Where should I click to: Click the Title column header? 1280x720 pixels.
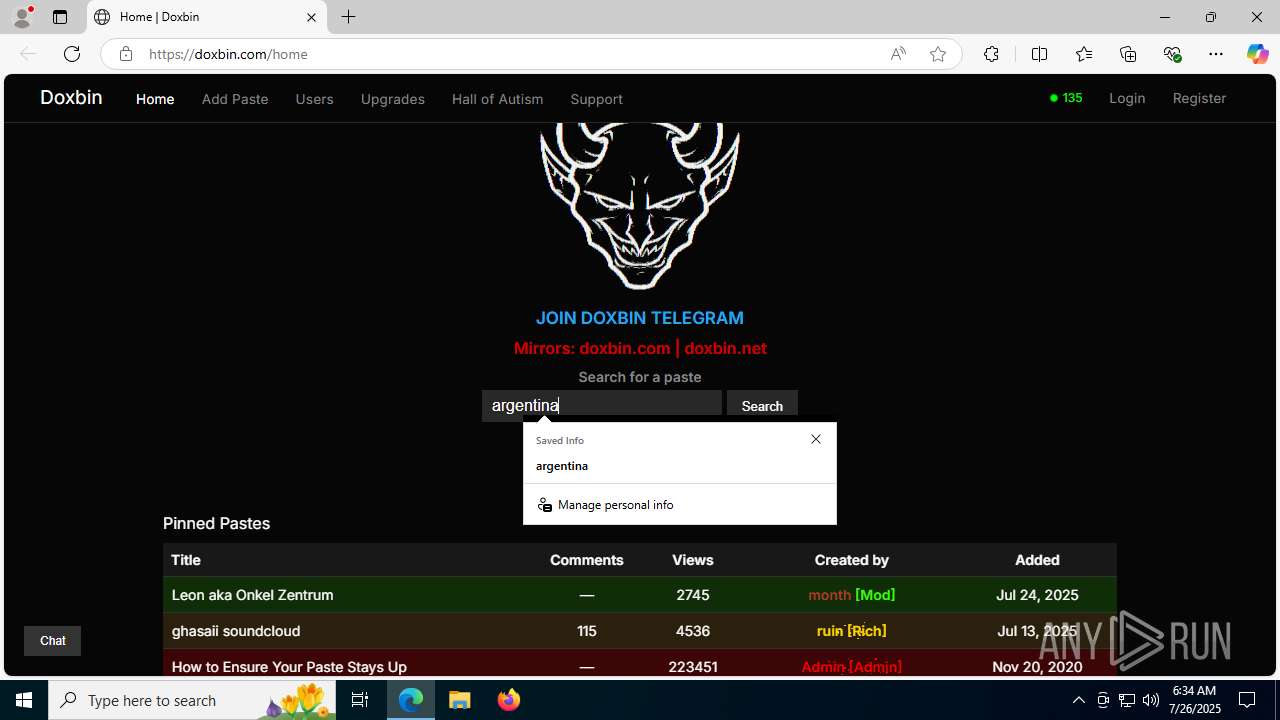click(x=186, y=560)
